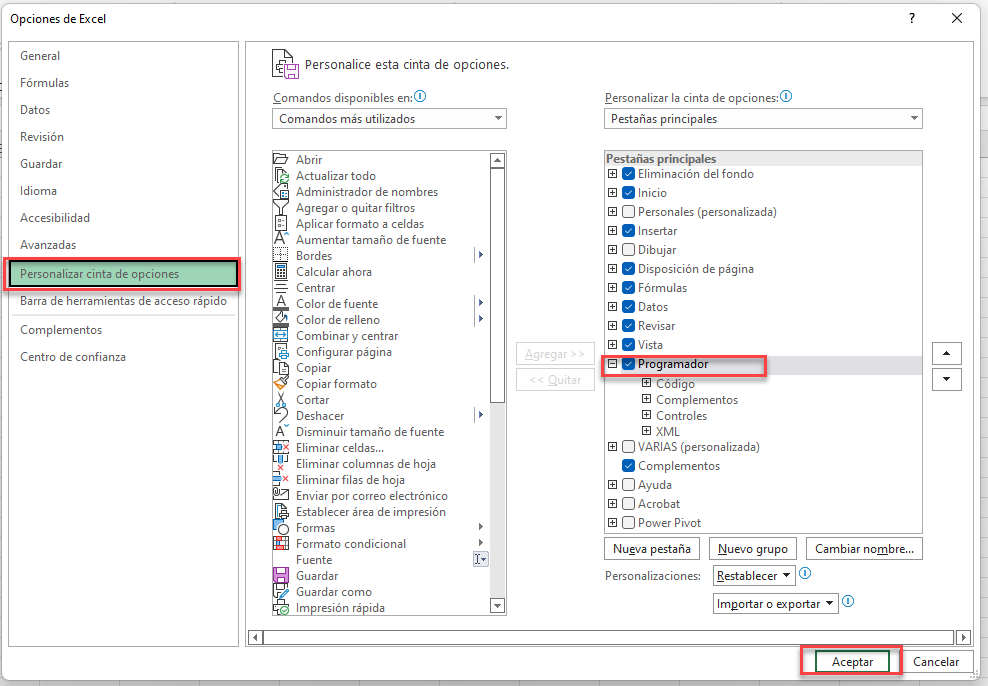Image resolution: width=988 pixels, height=686 pixels.
Task: Open the Importar o exportar dropdown
Action: [776, 603]
